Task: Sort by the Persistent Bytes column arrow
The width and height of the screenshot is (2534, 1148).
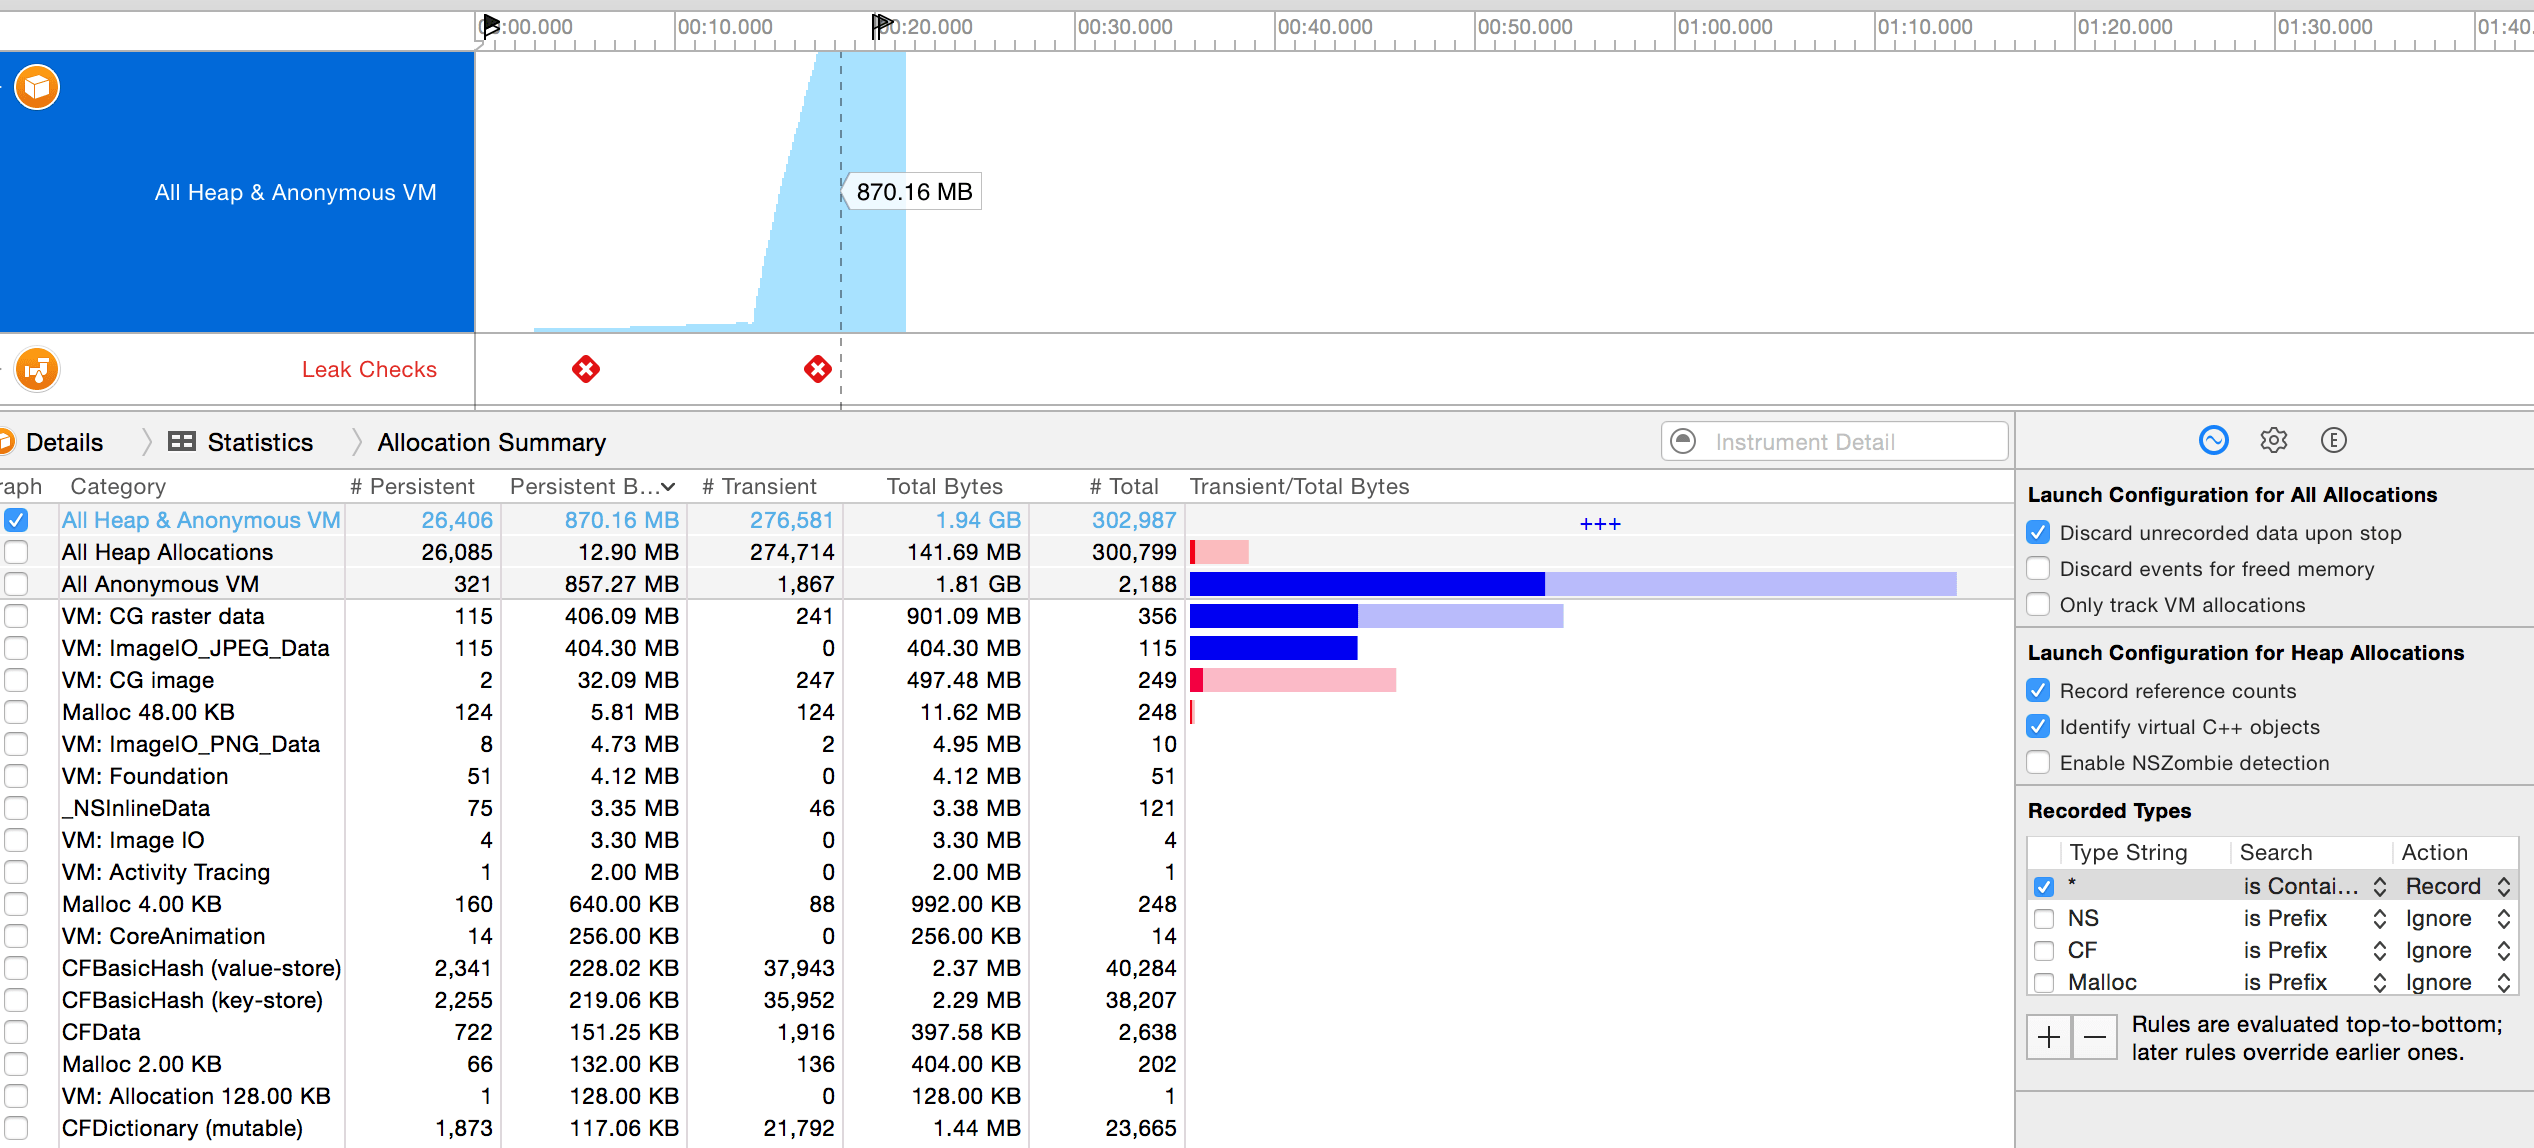Action: click(668, 487)
